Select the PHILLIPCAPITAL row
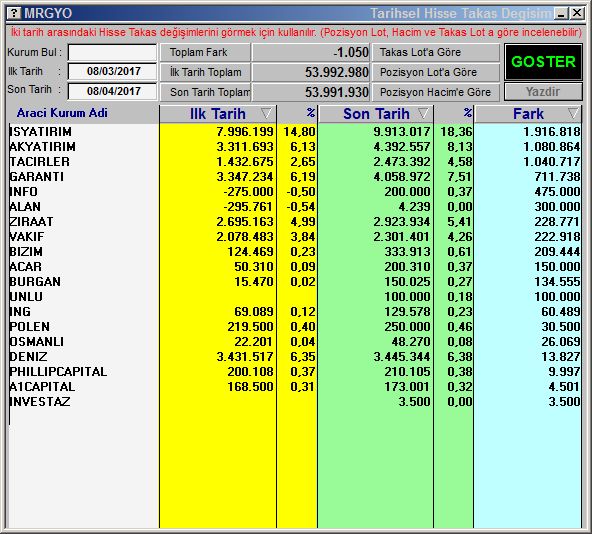 (295, 372)
